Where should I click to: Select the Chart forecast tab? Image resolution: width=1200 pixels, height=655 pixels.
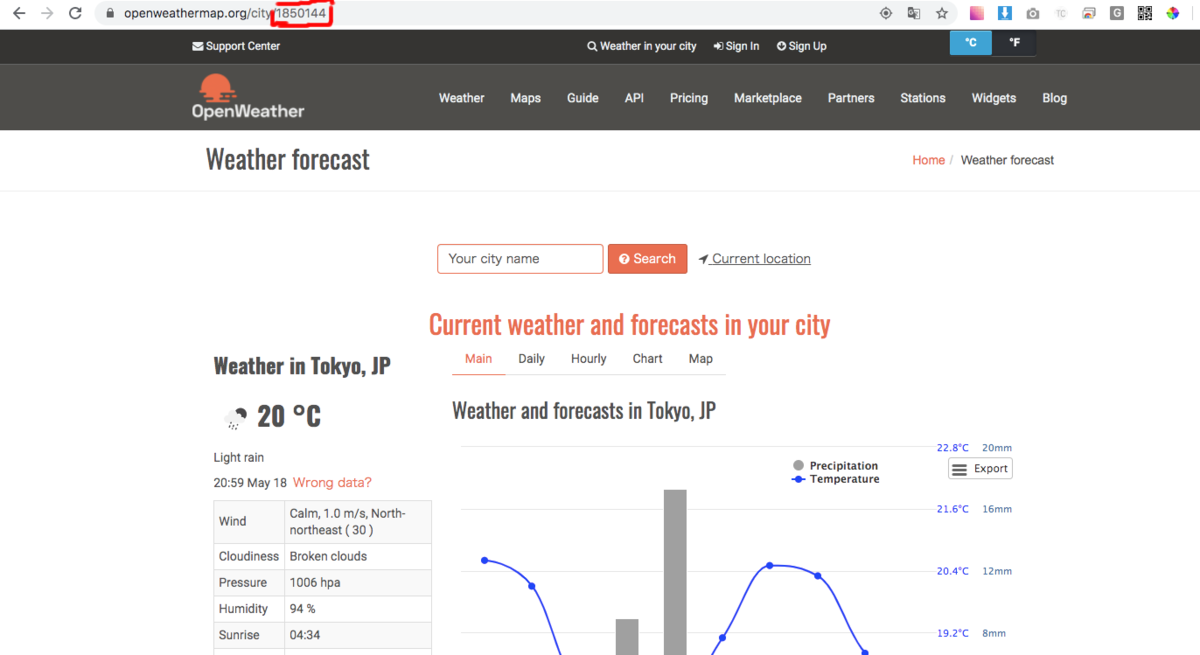[647, 359]
